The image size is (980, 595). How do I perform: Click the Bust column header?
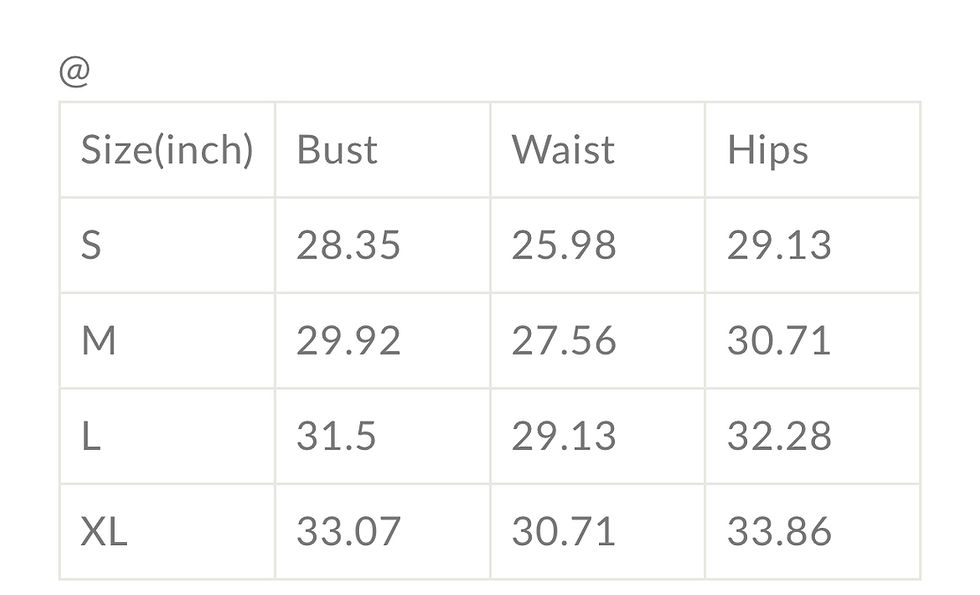pos(337,150)
